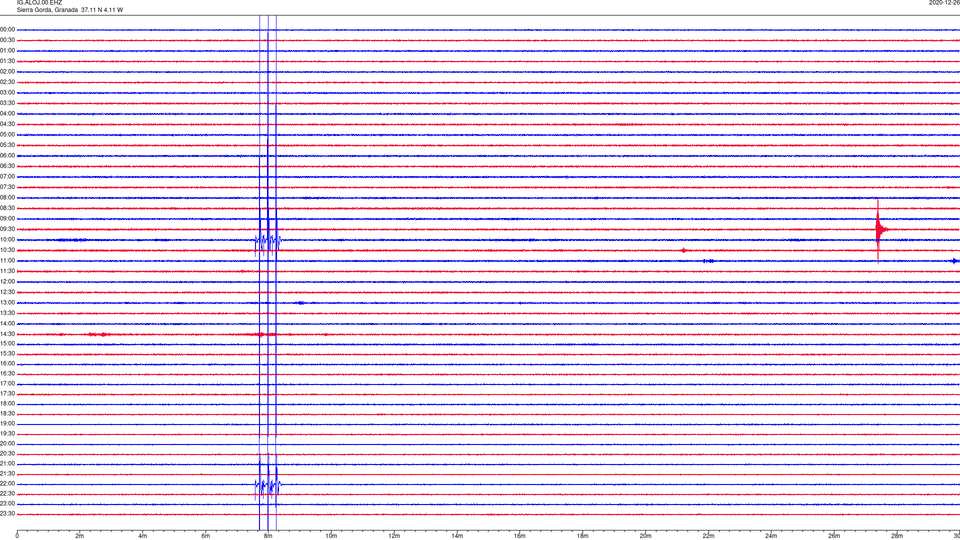Click the blue calibration pulse on the 22:00 trace
Screen dimensions: 960x540
click(x=268, y=486)
